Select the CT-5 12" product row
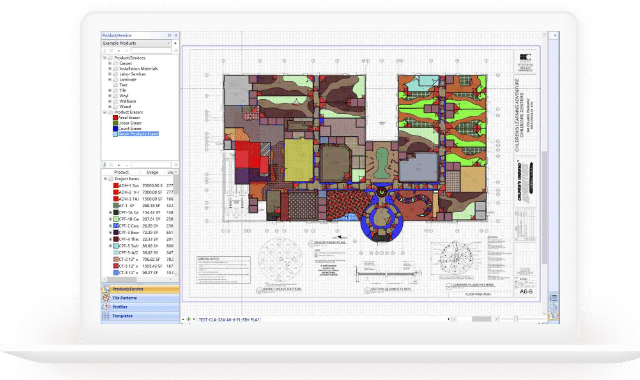 [138, 266]
